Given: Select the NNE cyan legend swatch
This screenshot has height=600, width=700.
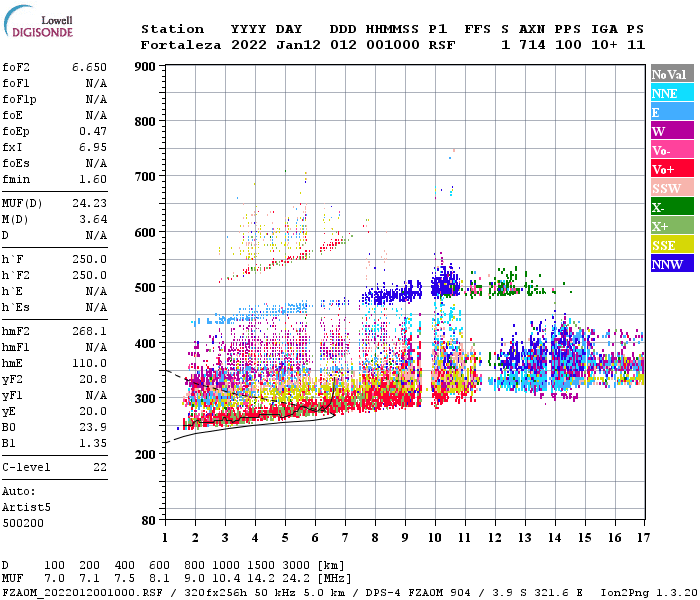Looking at the screenshot, I should [x=672, y=93].
